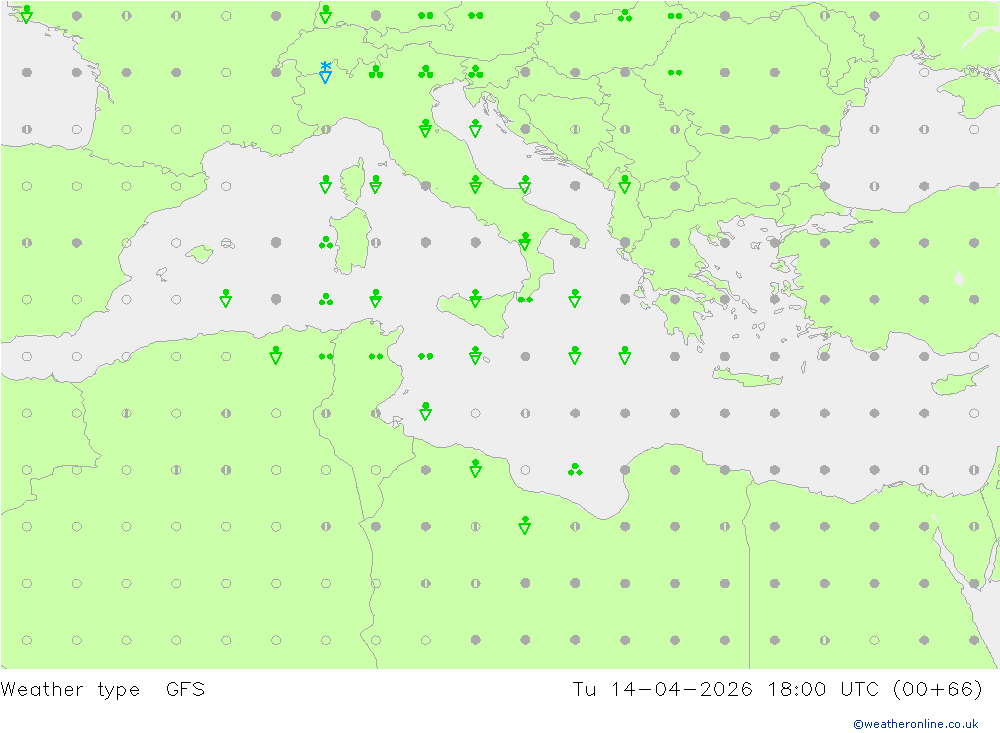Click the forecast offset '(00+66)'
Image resolution: width=1000 pixels, height=733 pixels.
click(938, 690)
